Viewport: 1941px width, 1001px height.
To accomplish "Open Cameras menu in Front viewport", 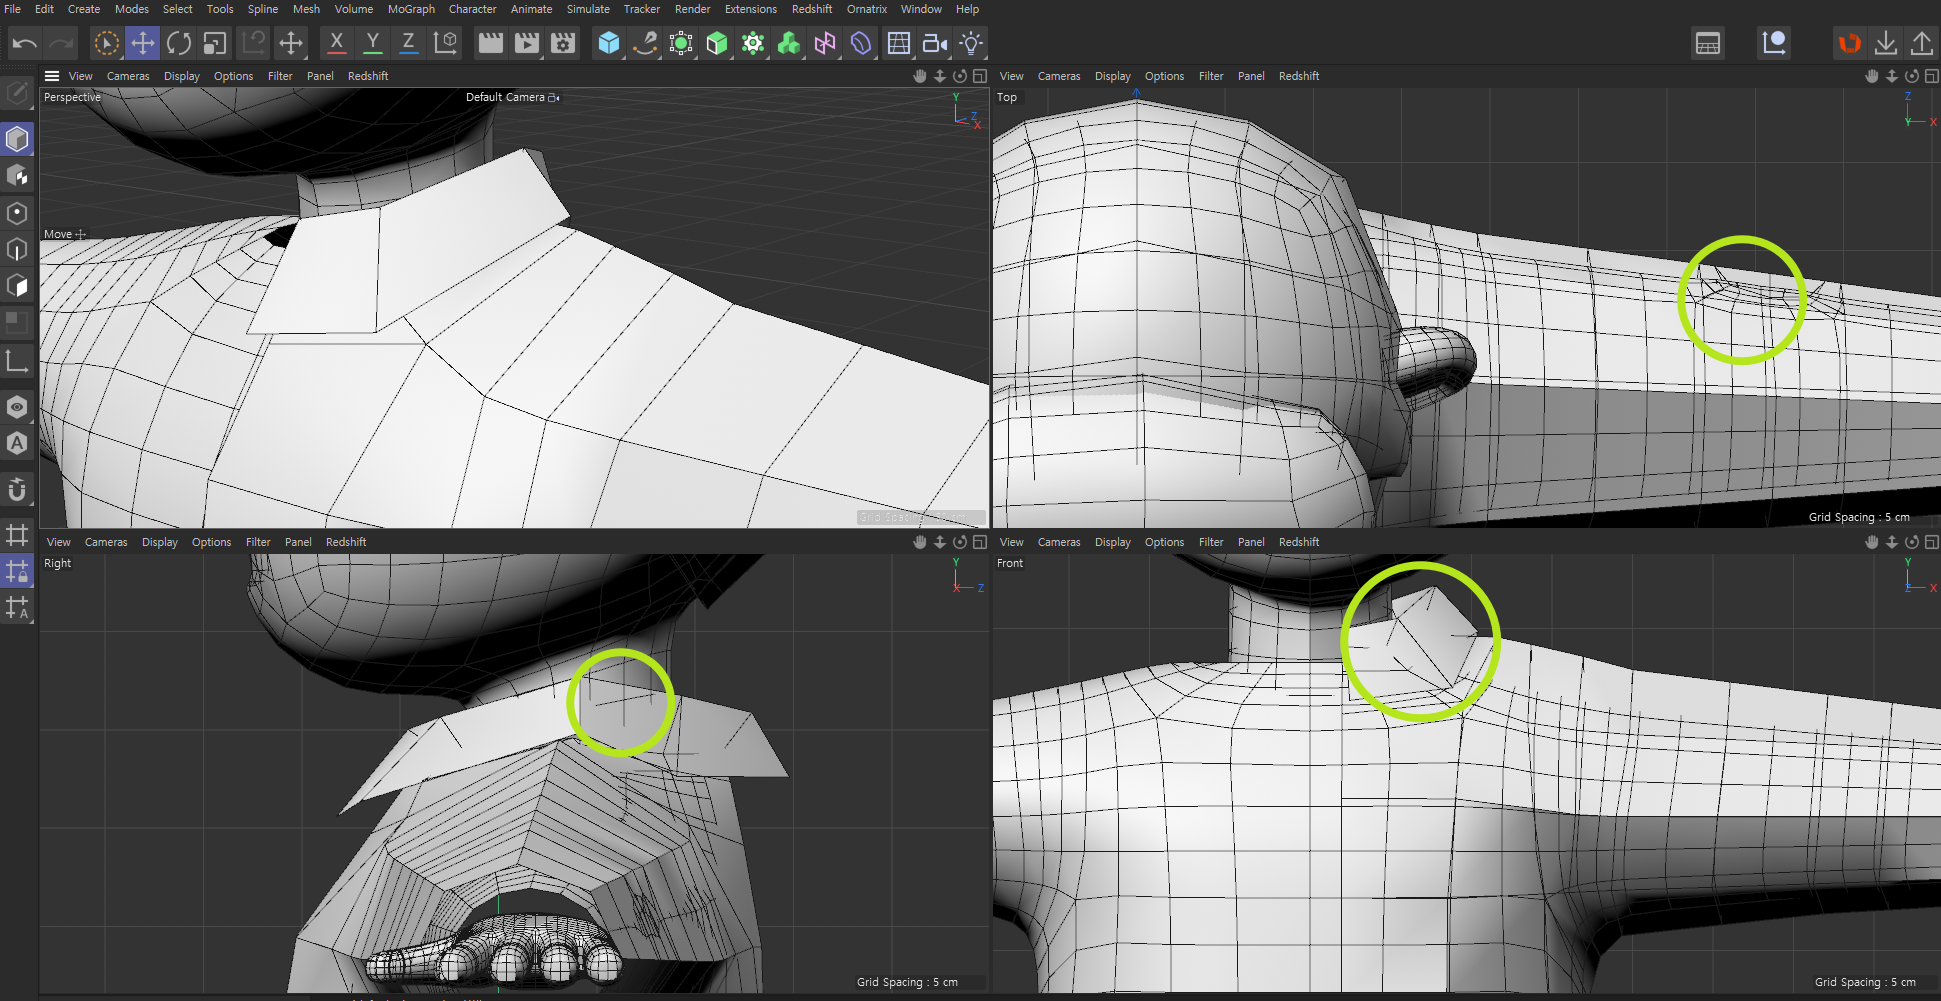I will click(1059, 542).
